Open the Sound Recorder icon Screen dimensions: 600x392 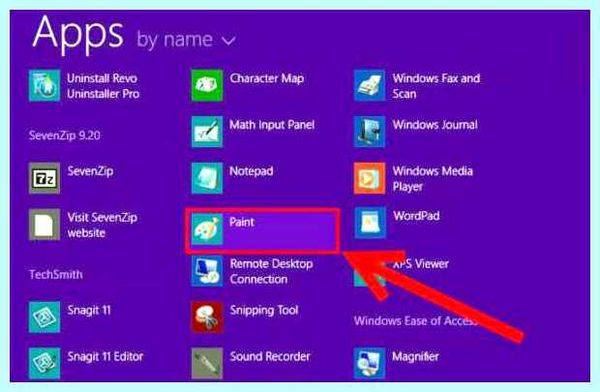207,363
